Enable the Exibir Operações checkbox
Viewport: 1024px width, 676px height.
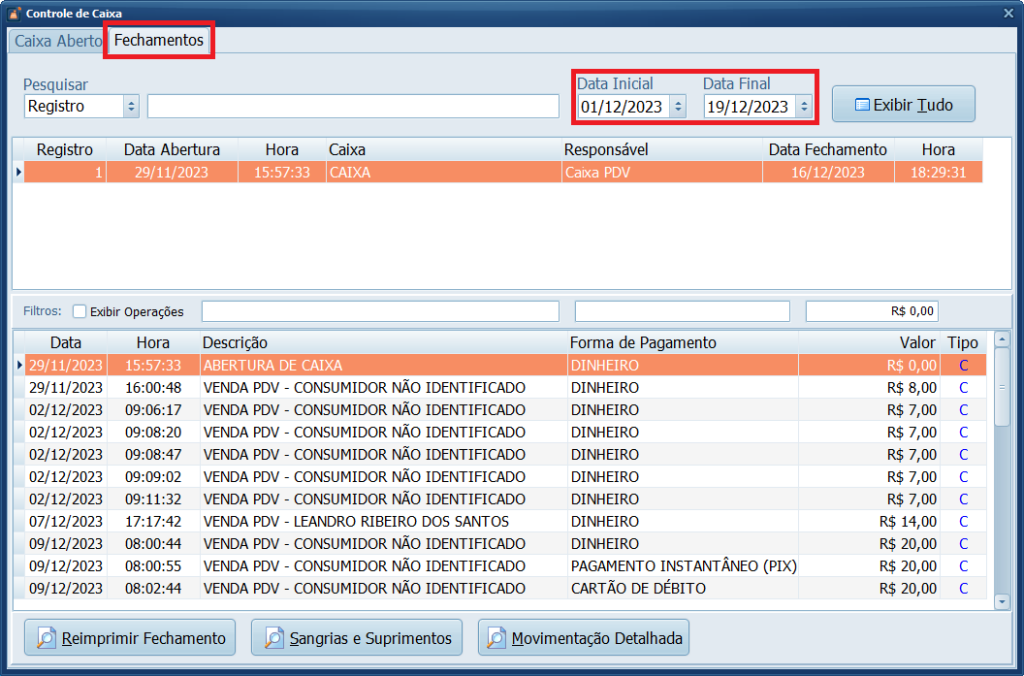pos(80,311)
